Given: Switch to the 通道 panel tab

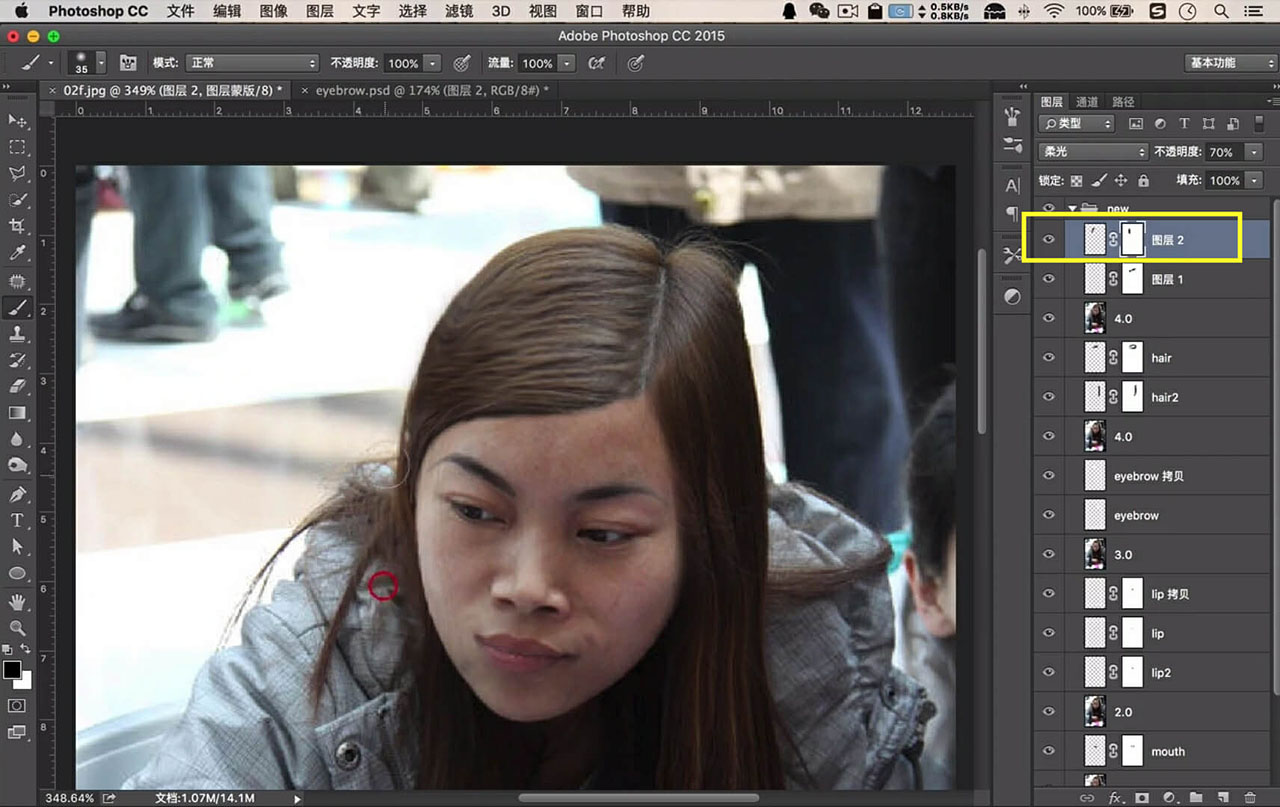Looking at the screenshot, I should pyautogui.click(x=1087, y=102).
